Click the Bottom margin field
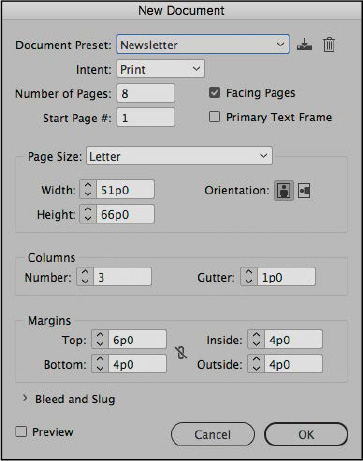Viewport: 363px width, 461px height. click(x=137, y=364)
